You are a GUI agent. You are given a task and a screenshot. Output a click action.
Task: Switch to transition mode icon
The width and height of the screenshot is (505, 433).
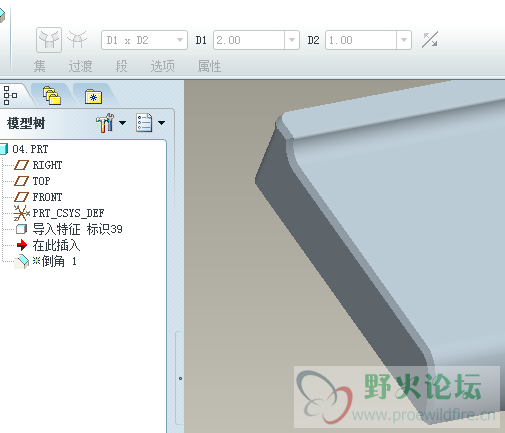pos(77,40)
